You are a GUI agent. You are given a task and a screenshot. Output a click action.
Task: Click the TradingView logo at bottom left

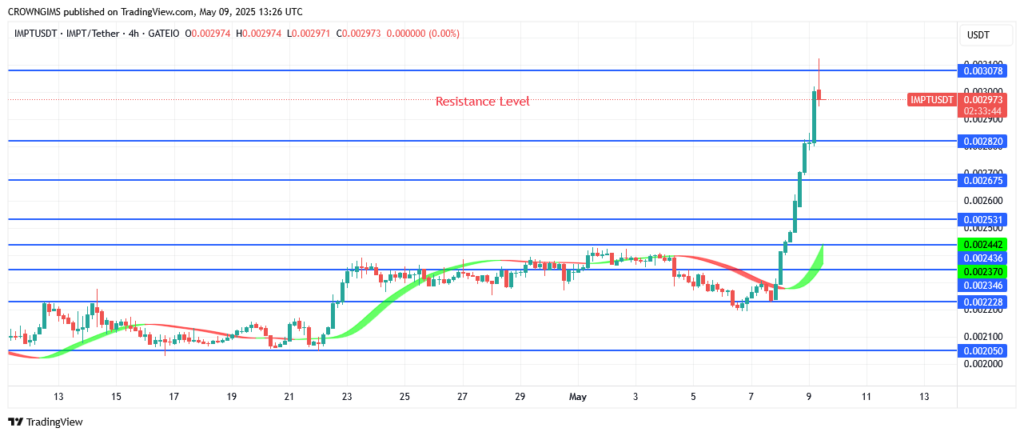coord(45,422)
